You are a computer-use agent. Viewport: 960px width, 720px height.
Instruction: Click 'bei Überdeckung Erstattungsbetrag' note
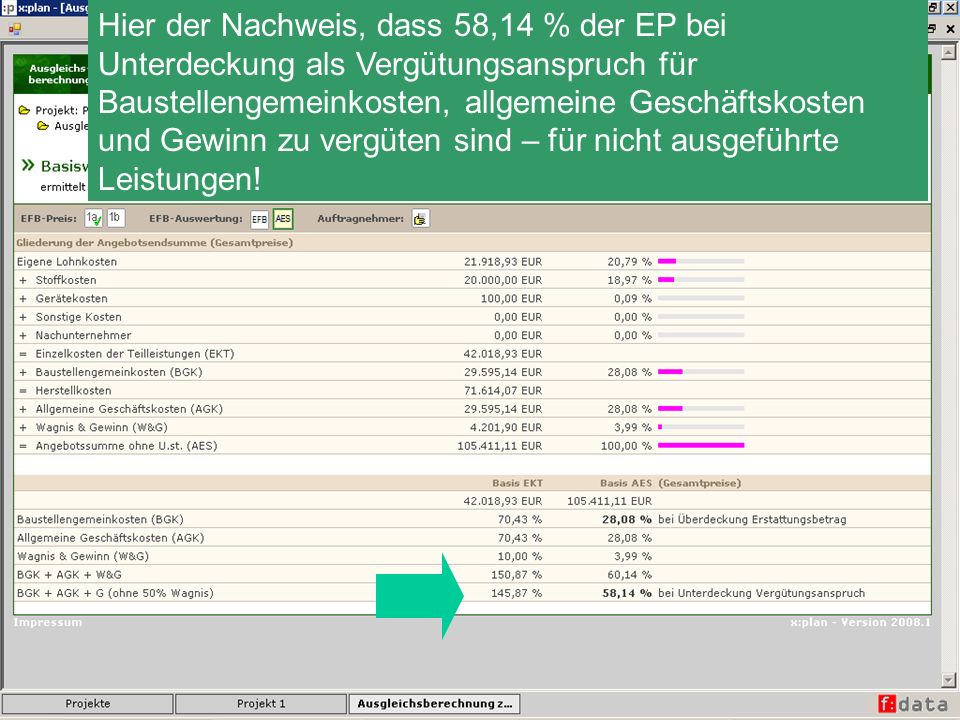click(752, 519)
